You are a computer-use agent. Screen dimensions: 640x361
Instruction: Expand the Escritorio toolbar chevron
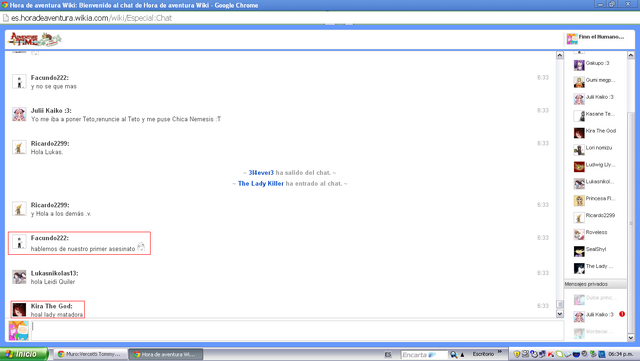pyautogui.click(x=500, y=352)
